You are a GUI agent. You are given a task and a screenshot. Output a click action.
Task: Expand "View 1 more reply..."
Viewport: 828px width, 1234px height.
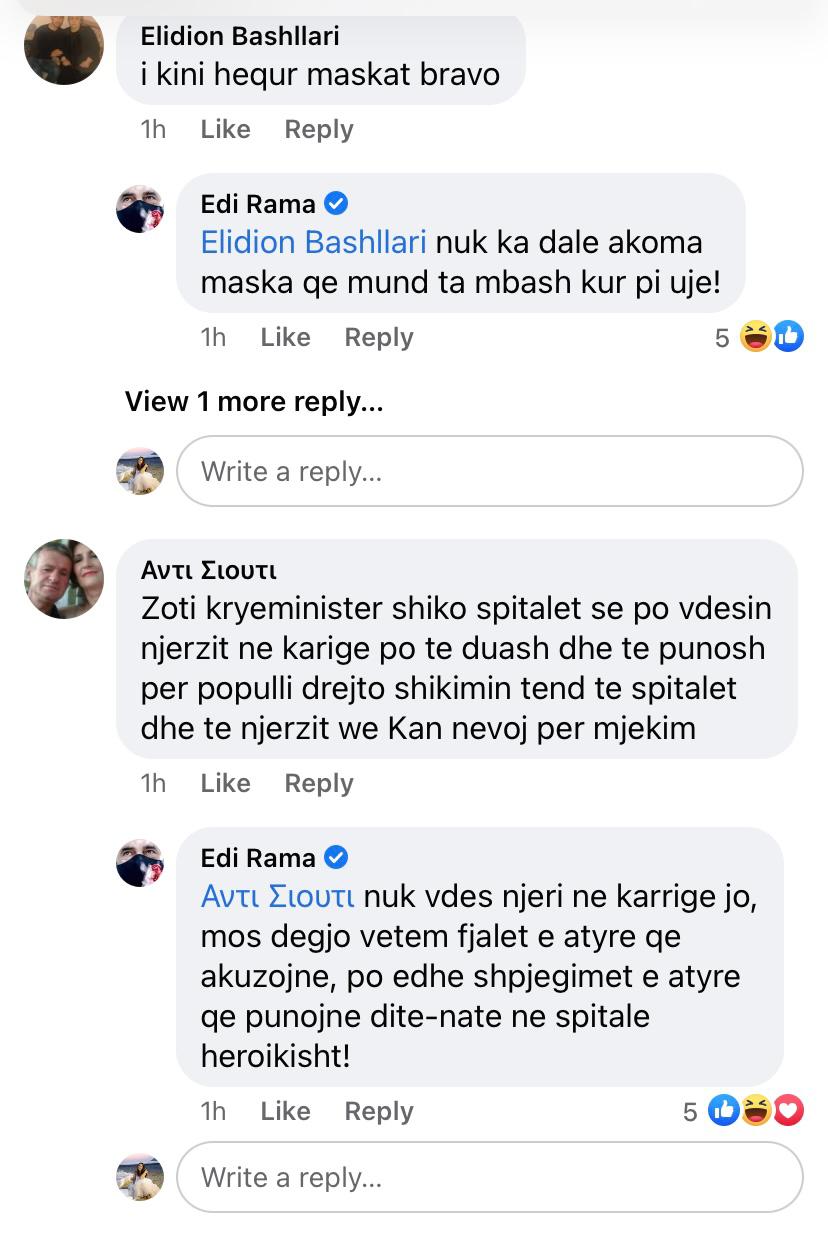(254, 401)
